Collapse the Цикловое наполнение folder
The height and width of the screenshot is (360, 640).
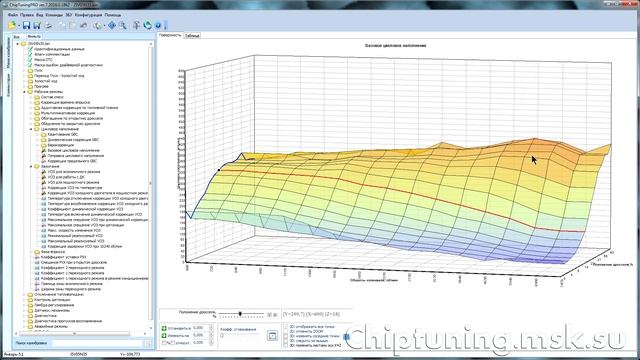(x=31, y=129)
